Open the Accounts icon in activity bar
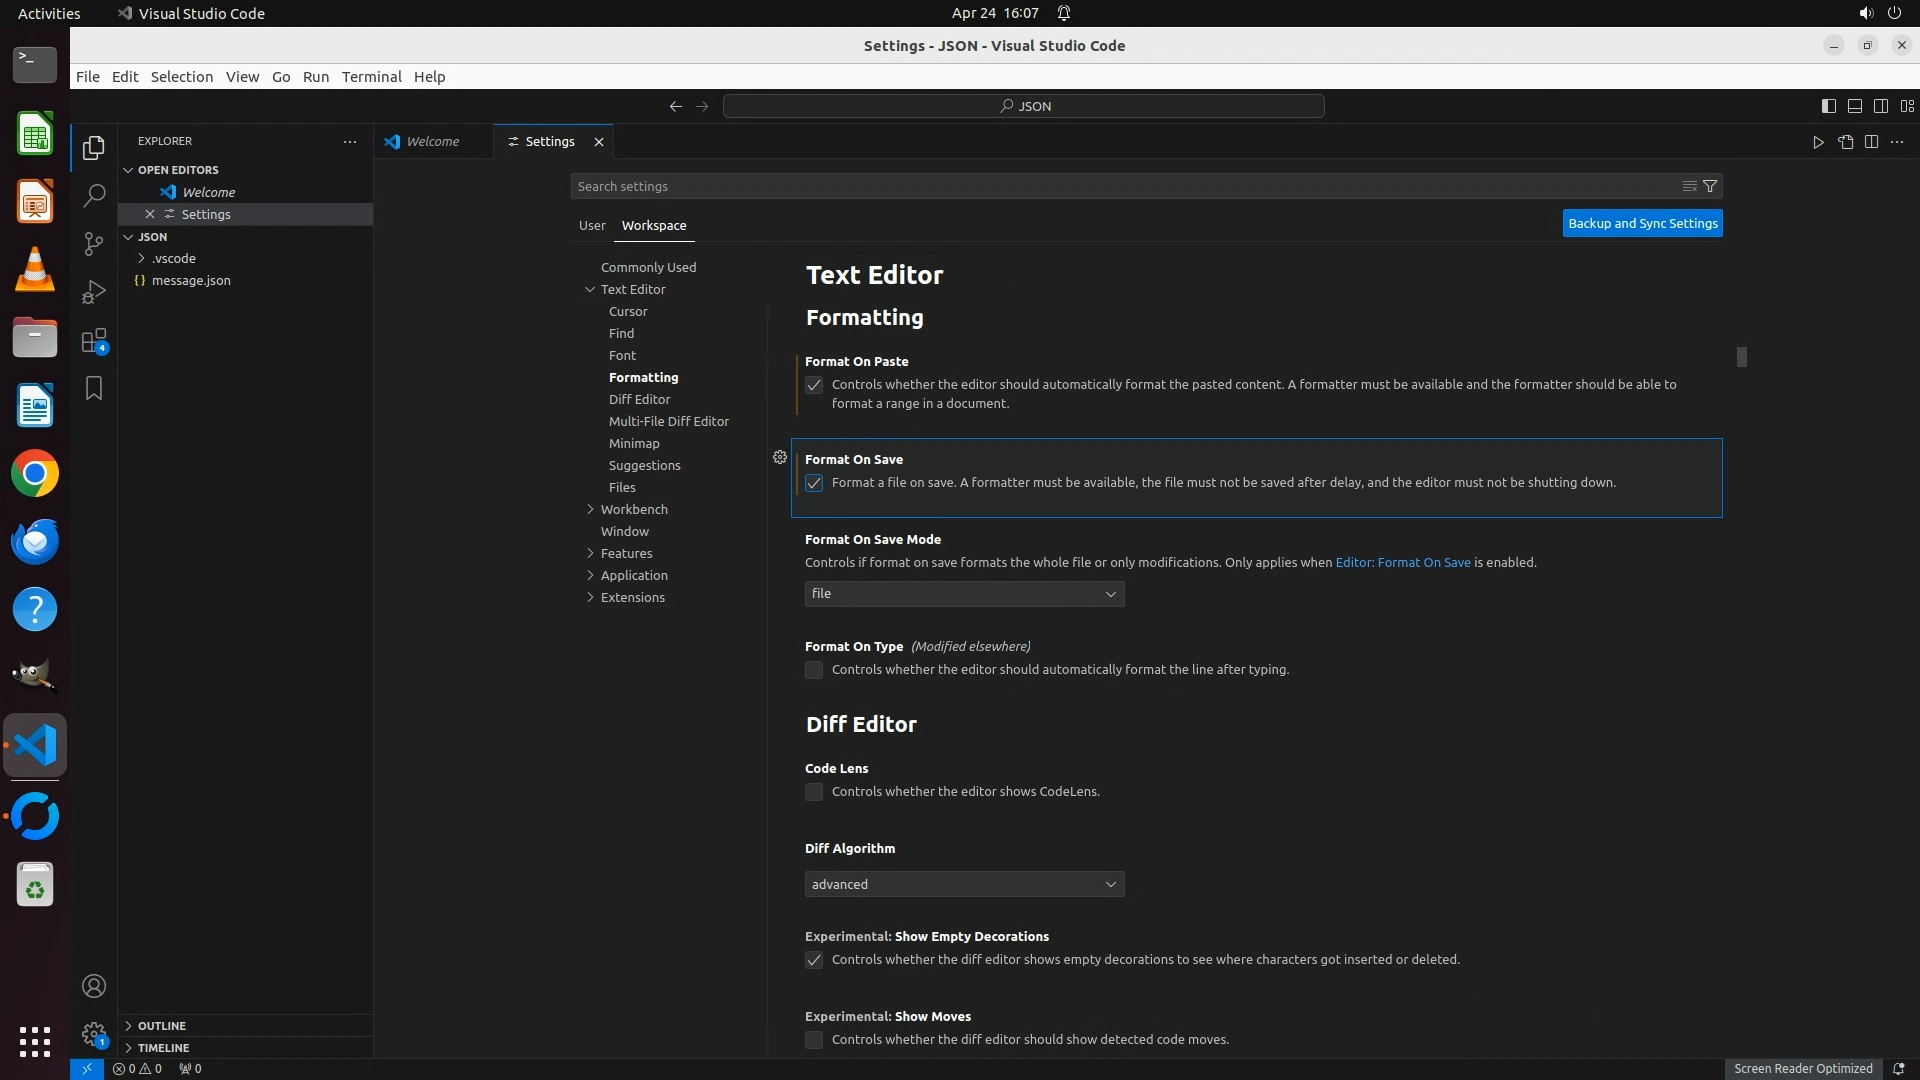 (x=94, y=986)
